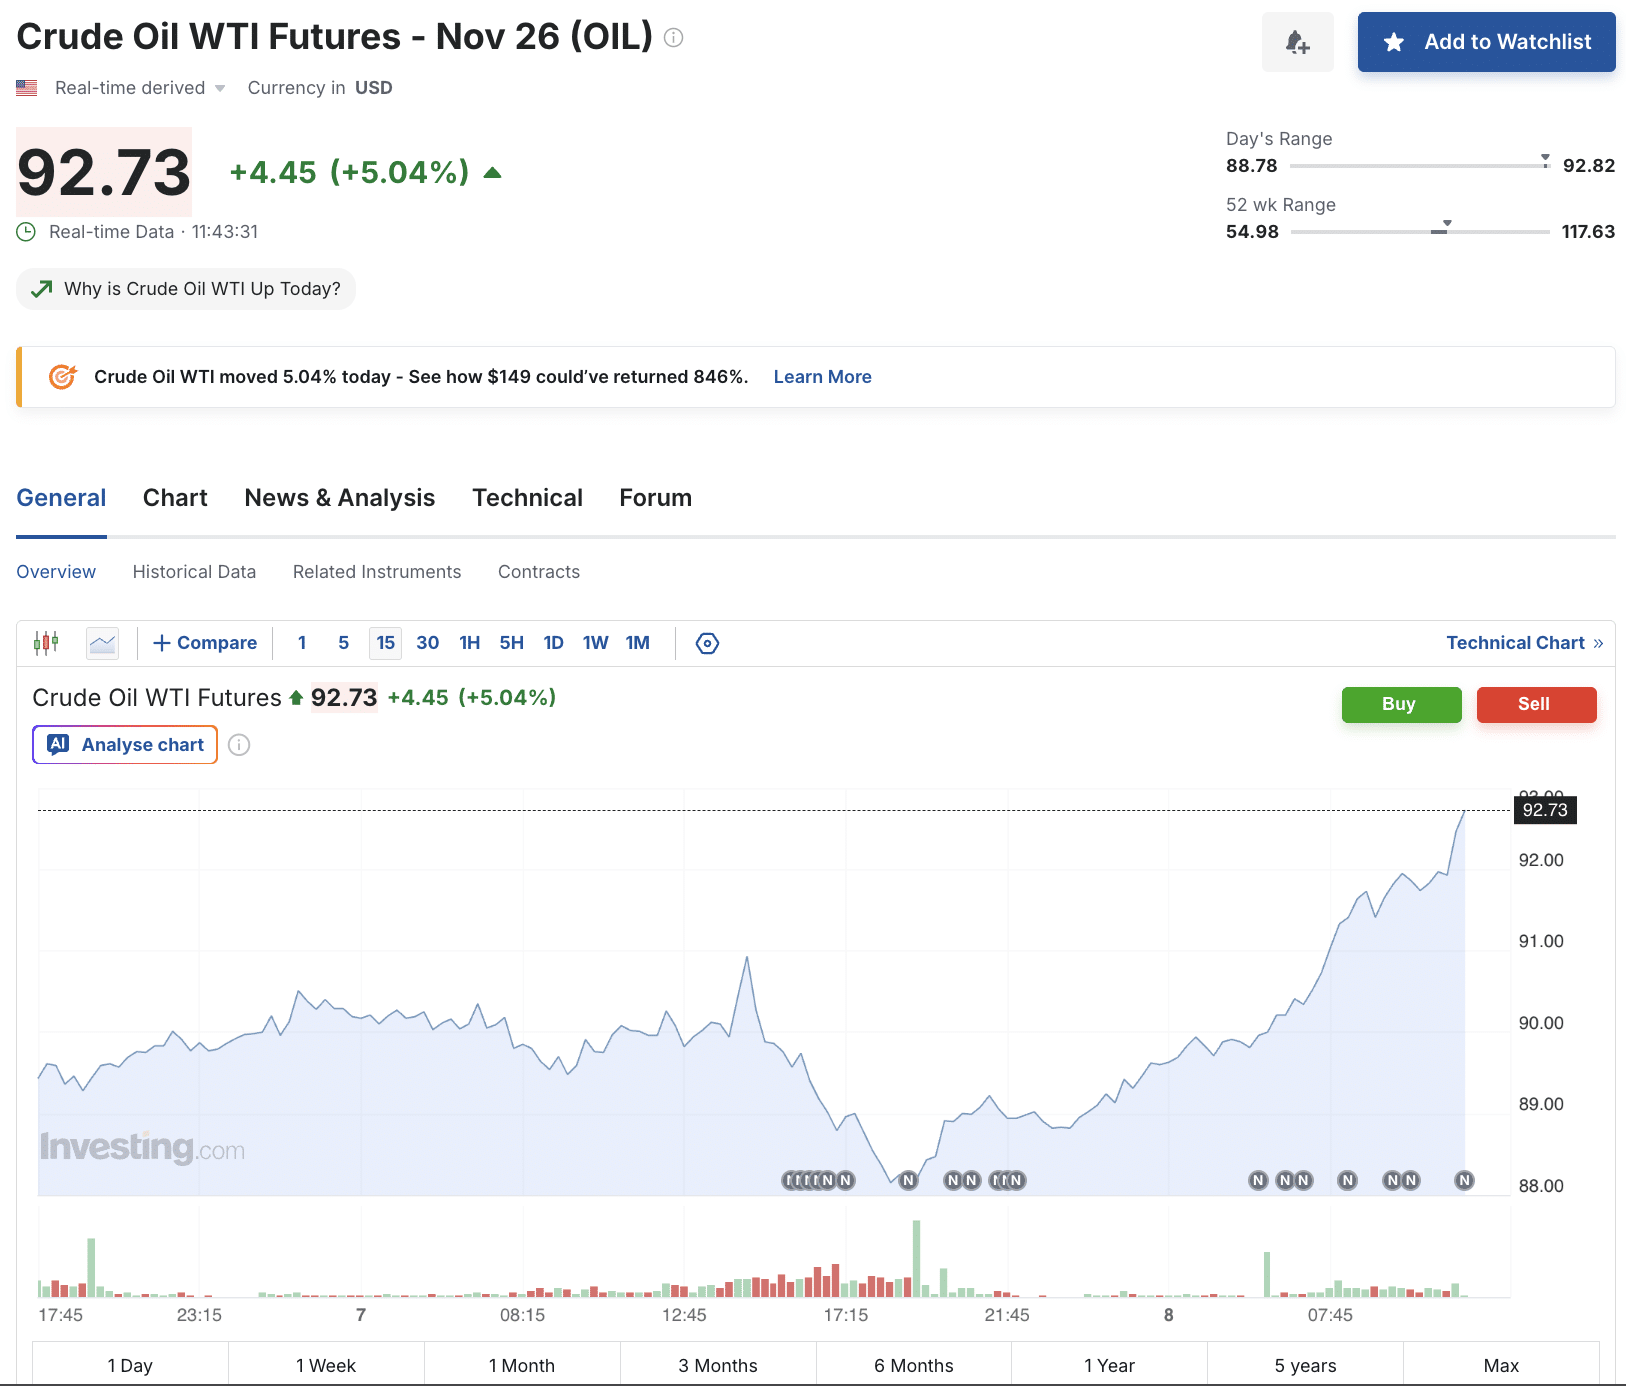Open the last news marker on the chart
The image size is (1626, 1386).
click(1464, 1180)
